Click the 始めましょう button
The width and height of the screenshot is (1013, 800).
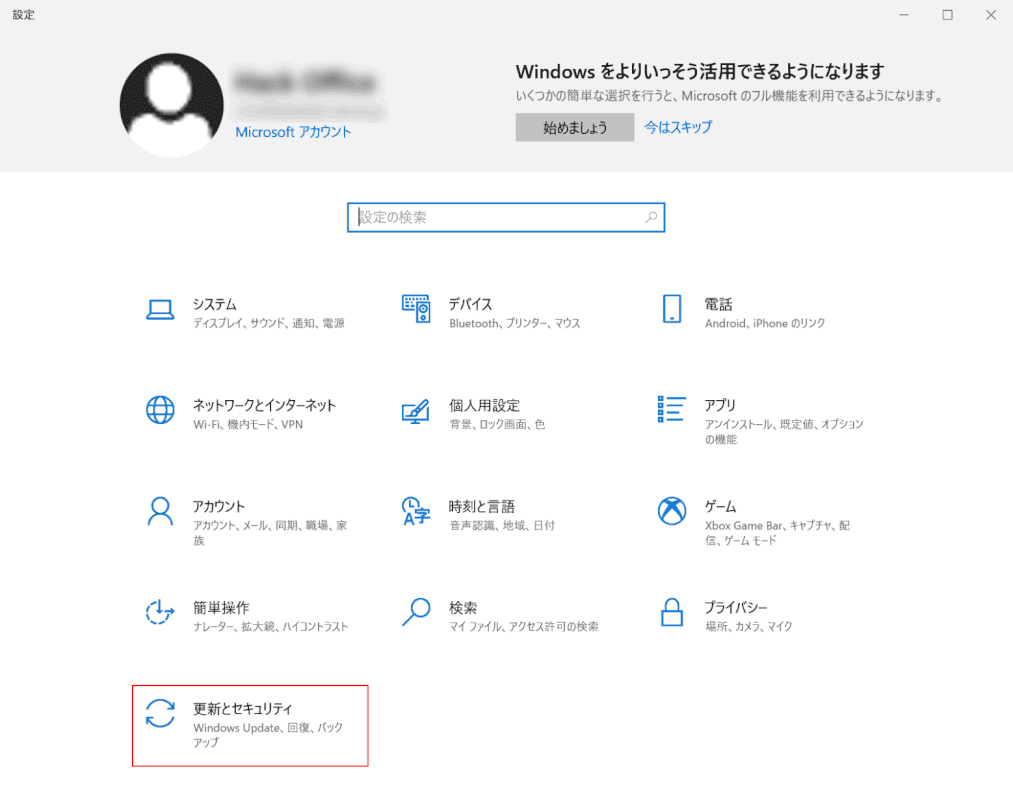(575, 127)
